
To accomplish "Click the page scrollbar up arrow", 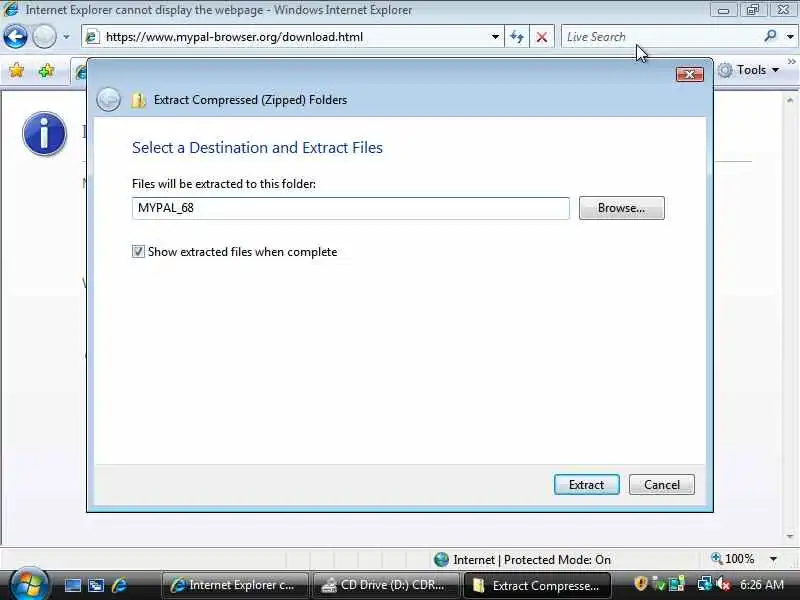I will [x=790, y=100].
